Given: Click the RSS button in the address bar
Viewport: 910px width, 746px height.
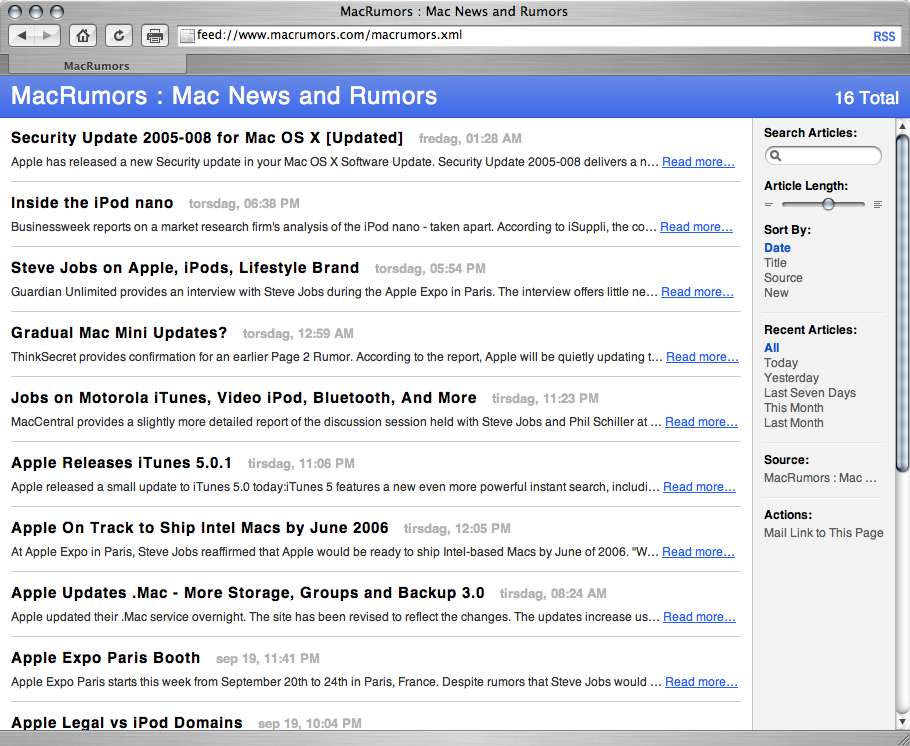Looking at the screenshot, I should pos(884,37).
